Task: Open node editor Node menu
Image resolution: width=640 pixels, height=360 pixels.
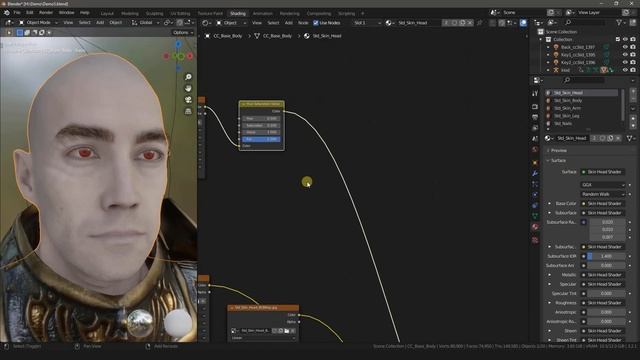Action: point(303,23)
